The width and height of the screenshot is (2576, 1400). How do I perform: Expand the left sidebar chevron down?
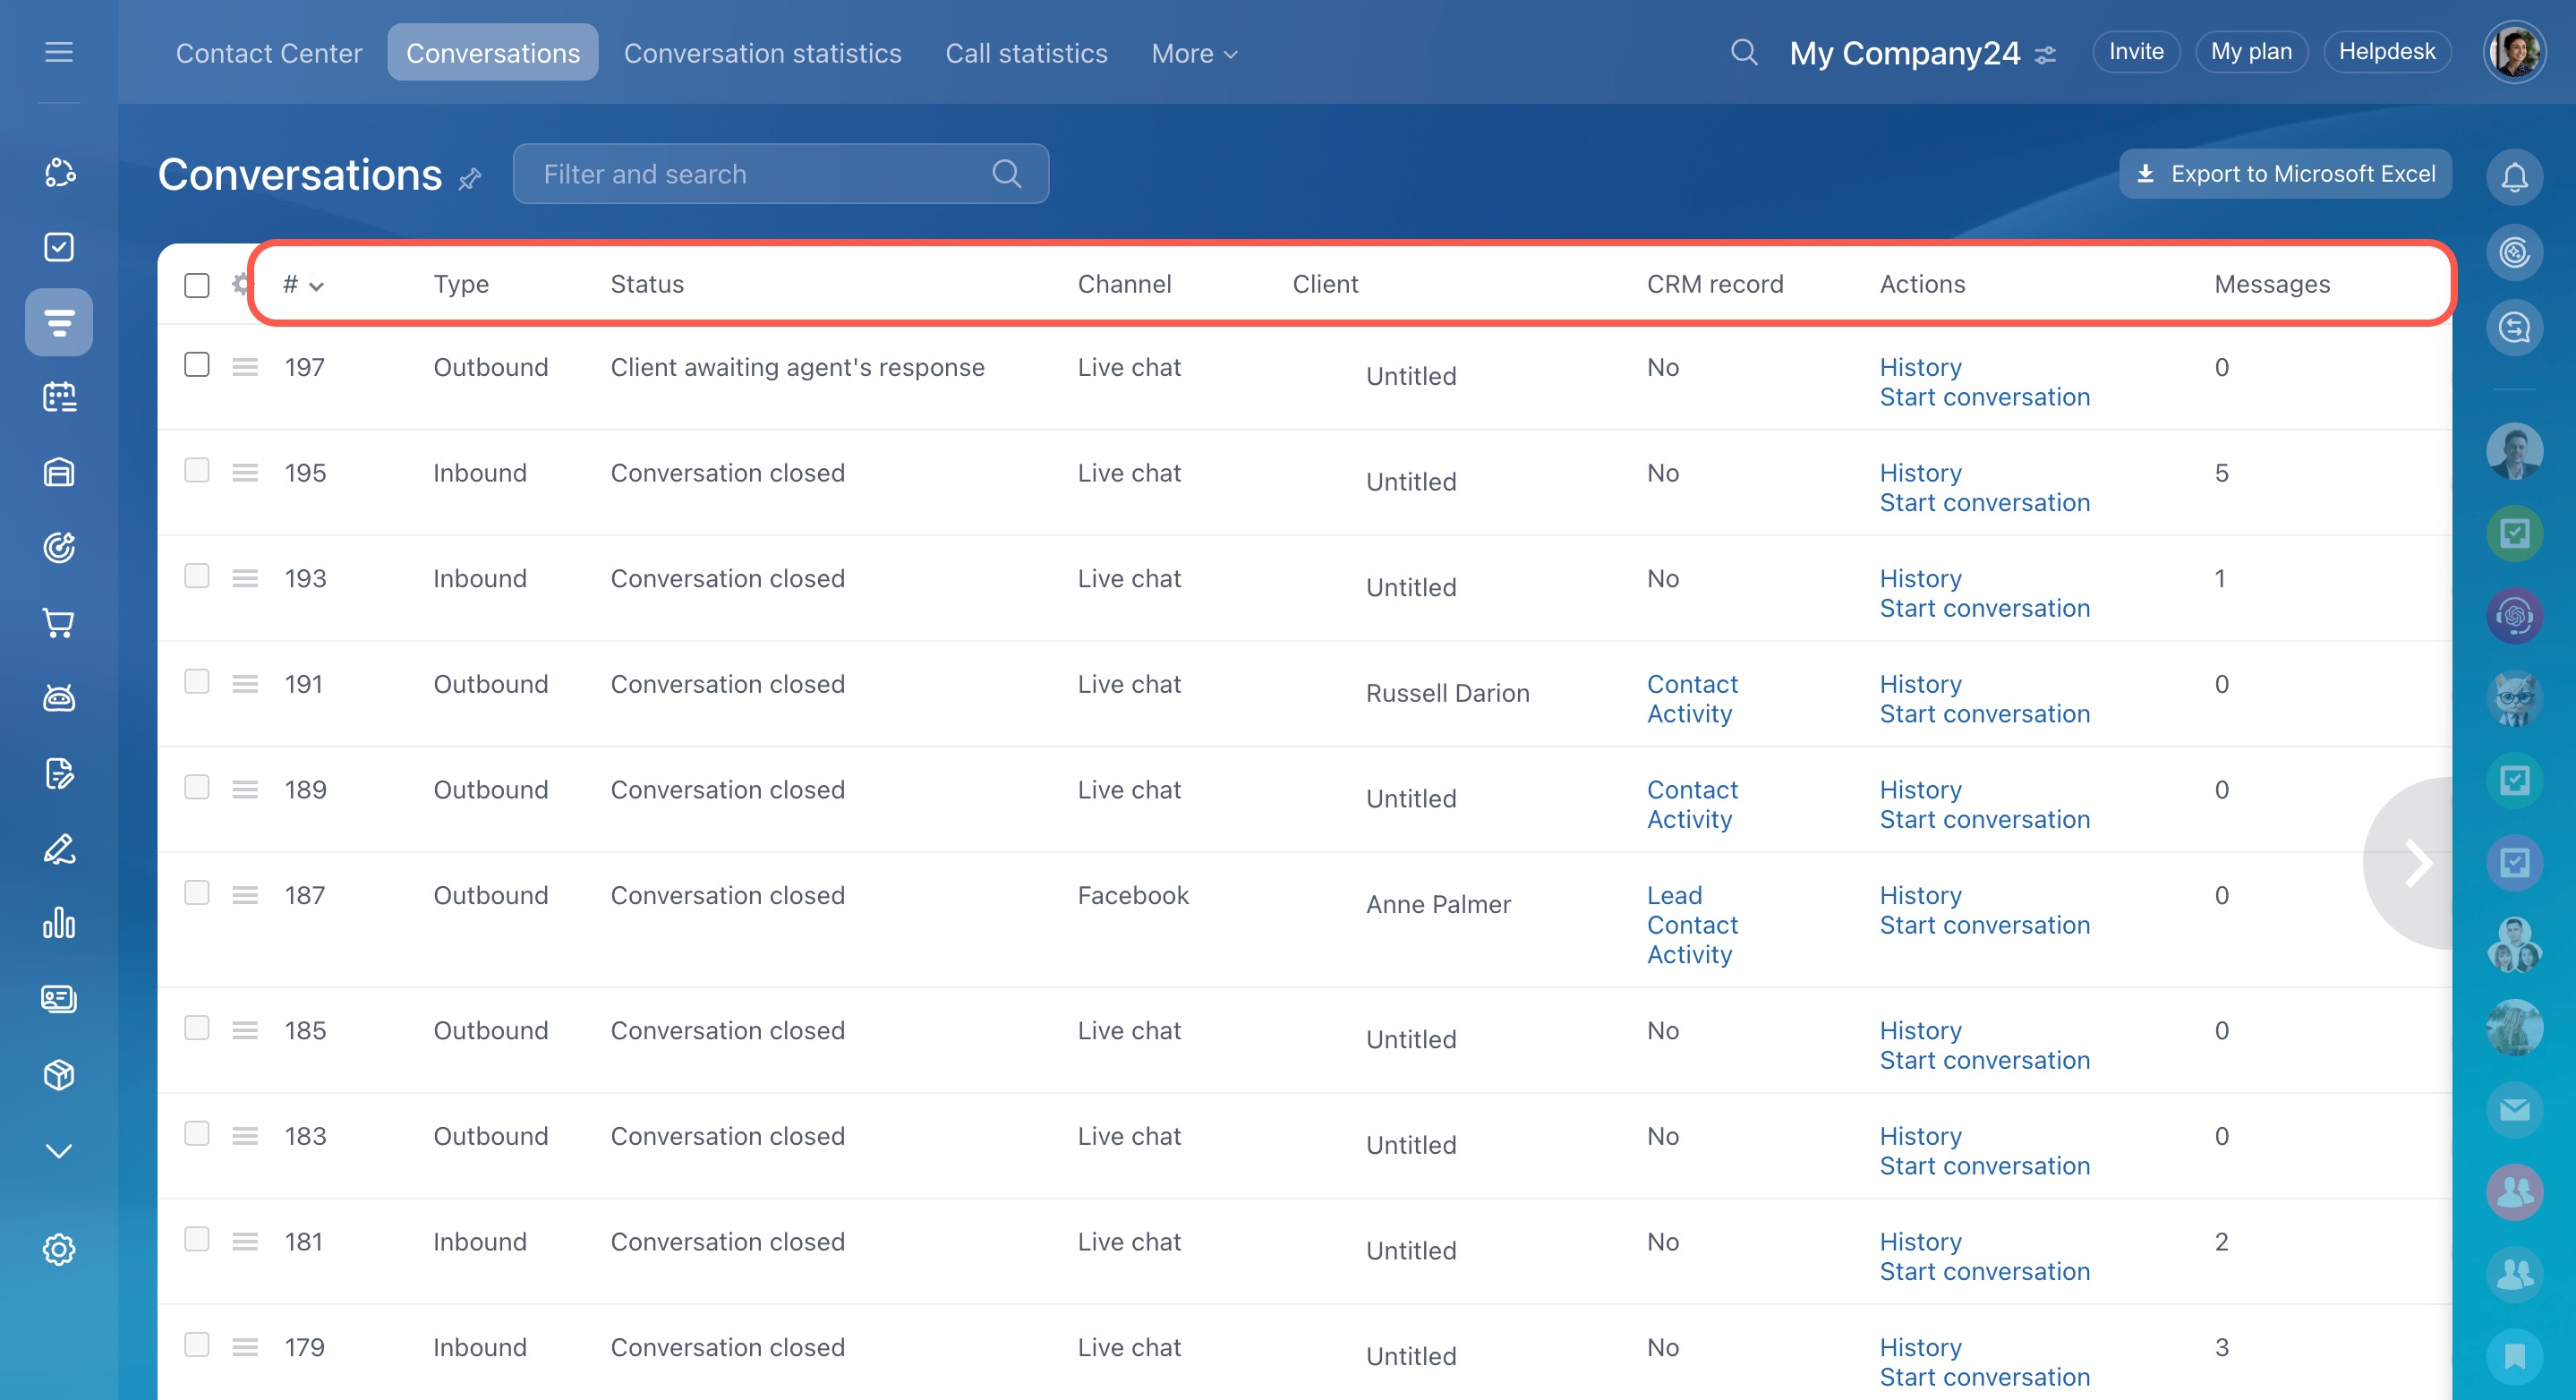[59, 1150]
